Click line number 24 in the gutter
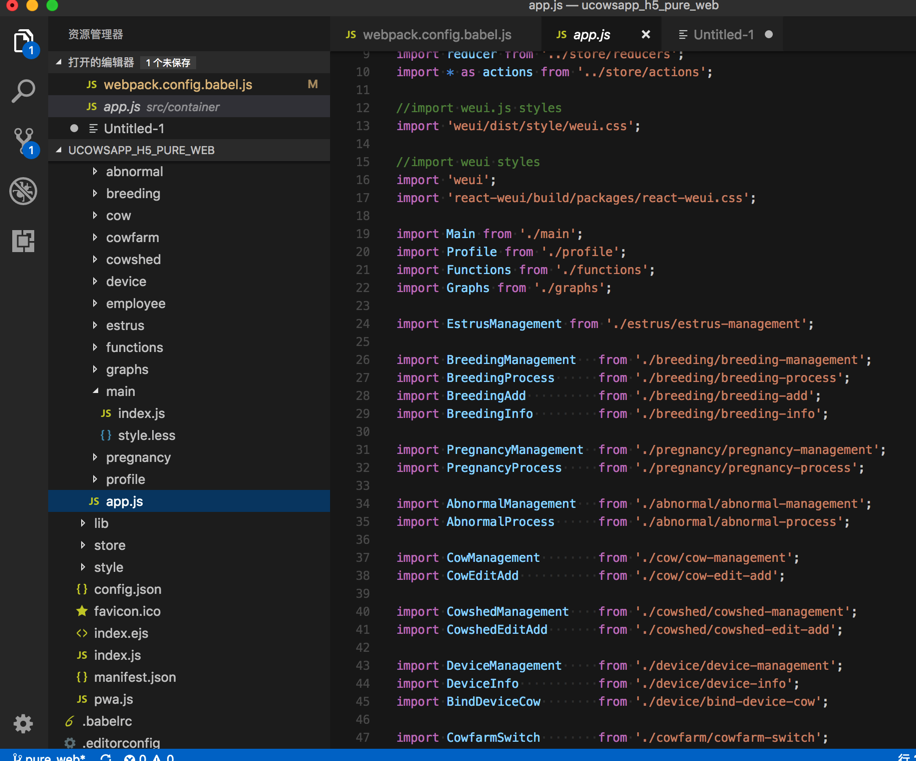 362,324
